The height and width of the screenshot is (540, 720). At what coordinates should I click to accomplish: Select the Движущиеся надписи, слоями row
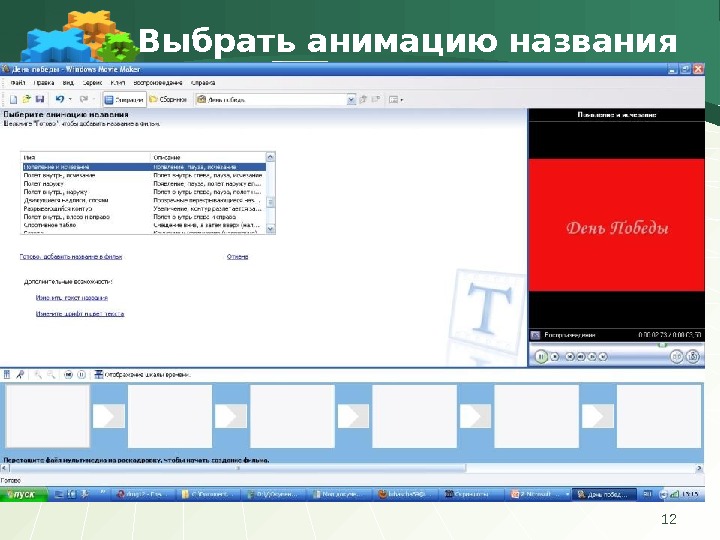point(144,200)
